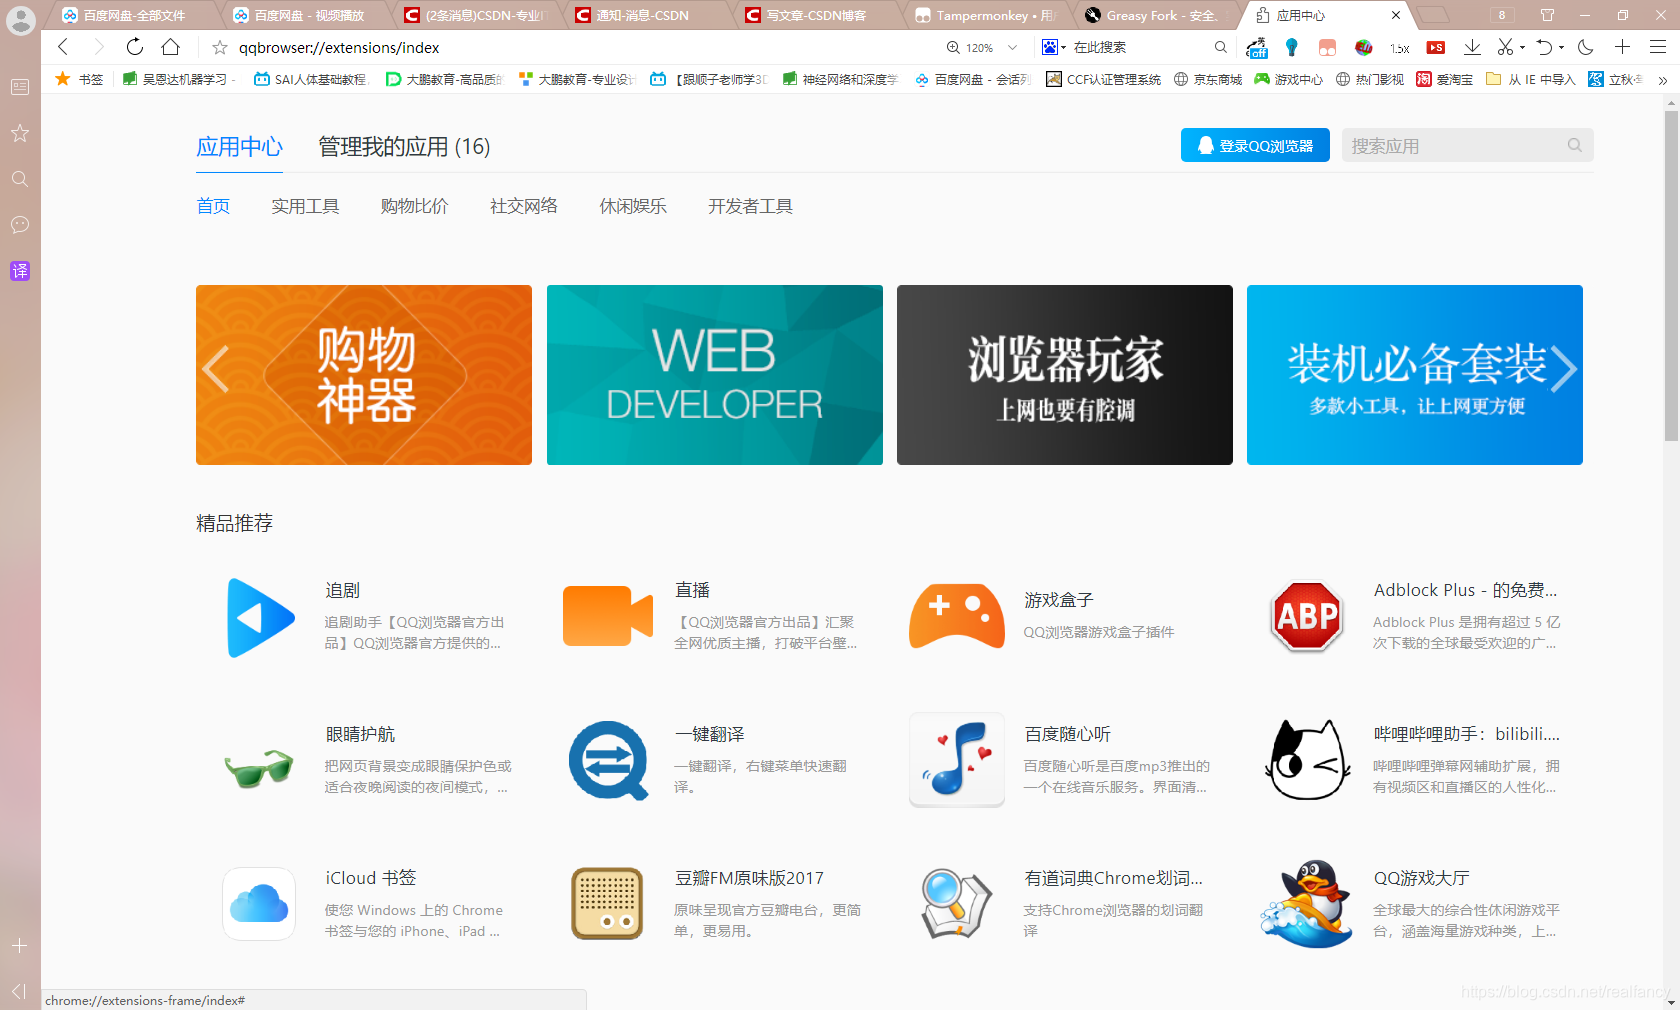
Task: Open the scissors screenshot tool
Action: (1505, 47)
